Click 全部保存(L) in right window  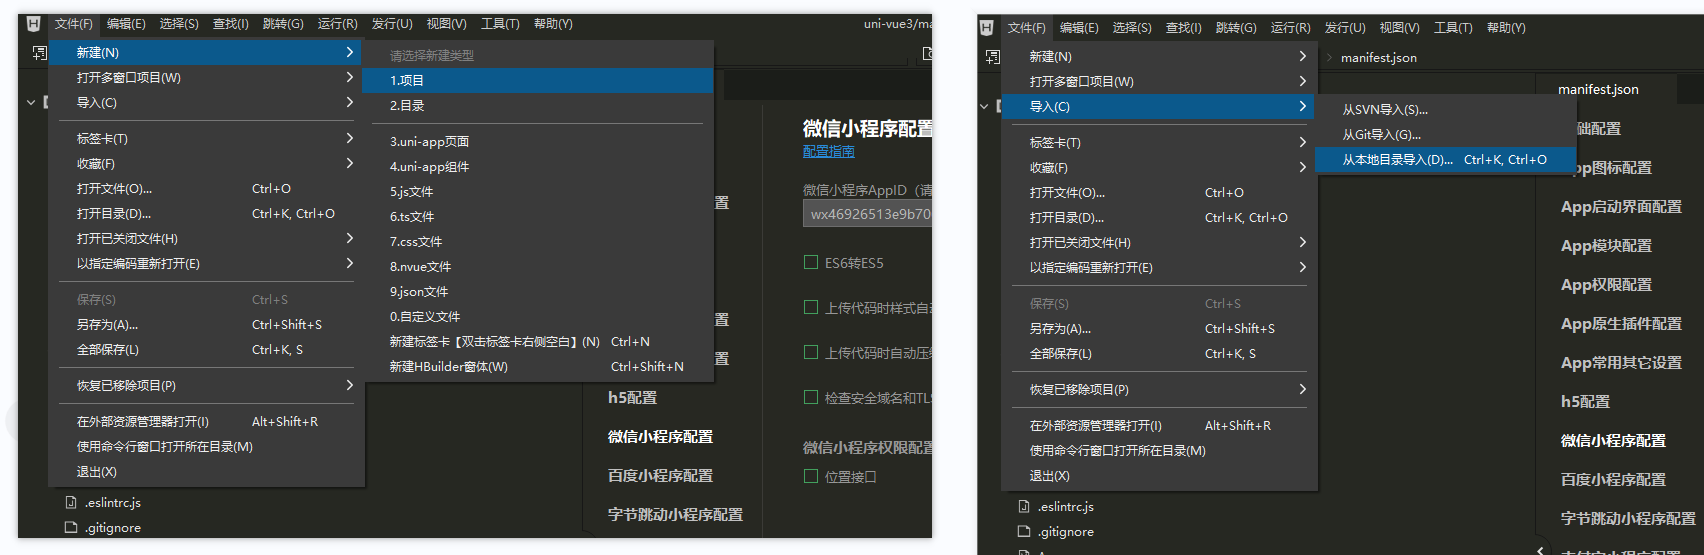[x=1159, y=353]
